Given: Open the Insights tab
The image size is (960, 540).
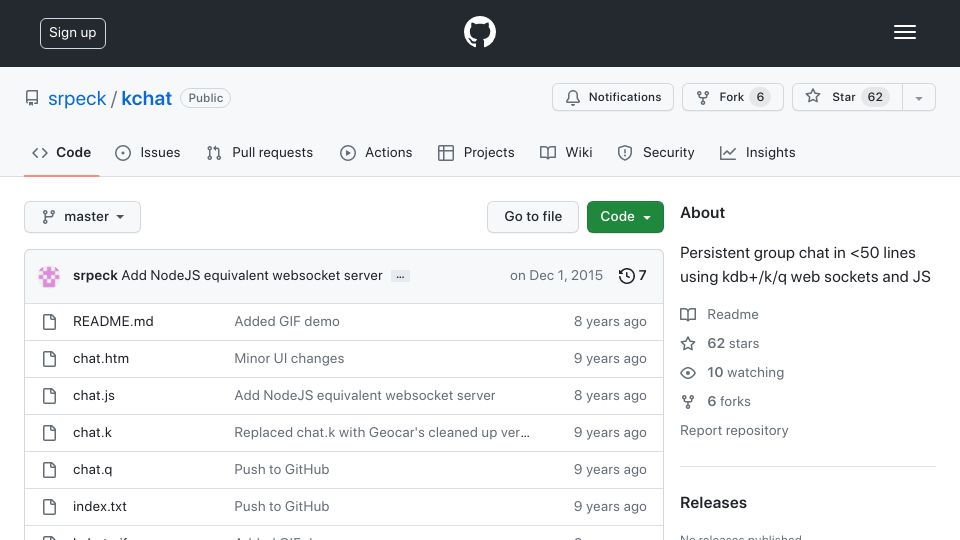Looking at the screenshot, I should point(757,152).
